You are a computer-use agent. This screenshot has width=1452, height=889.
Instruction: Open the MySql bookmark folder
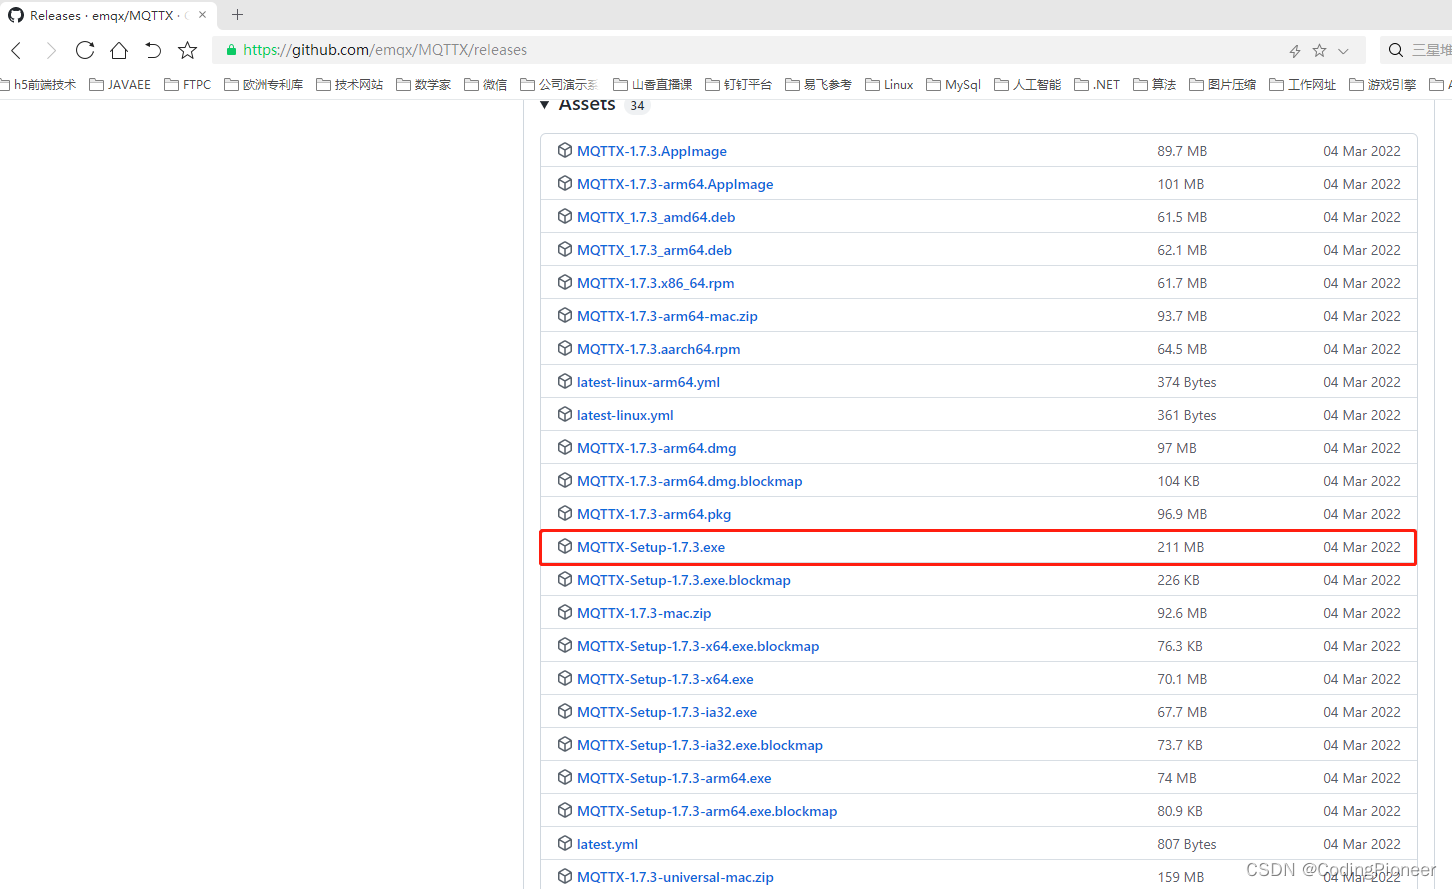954,85
